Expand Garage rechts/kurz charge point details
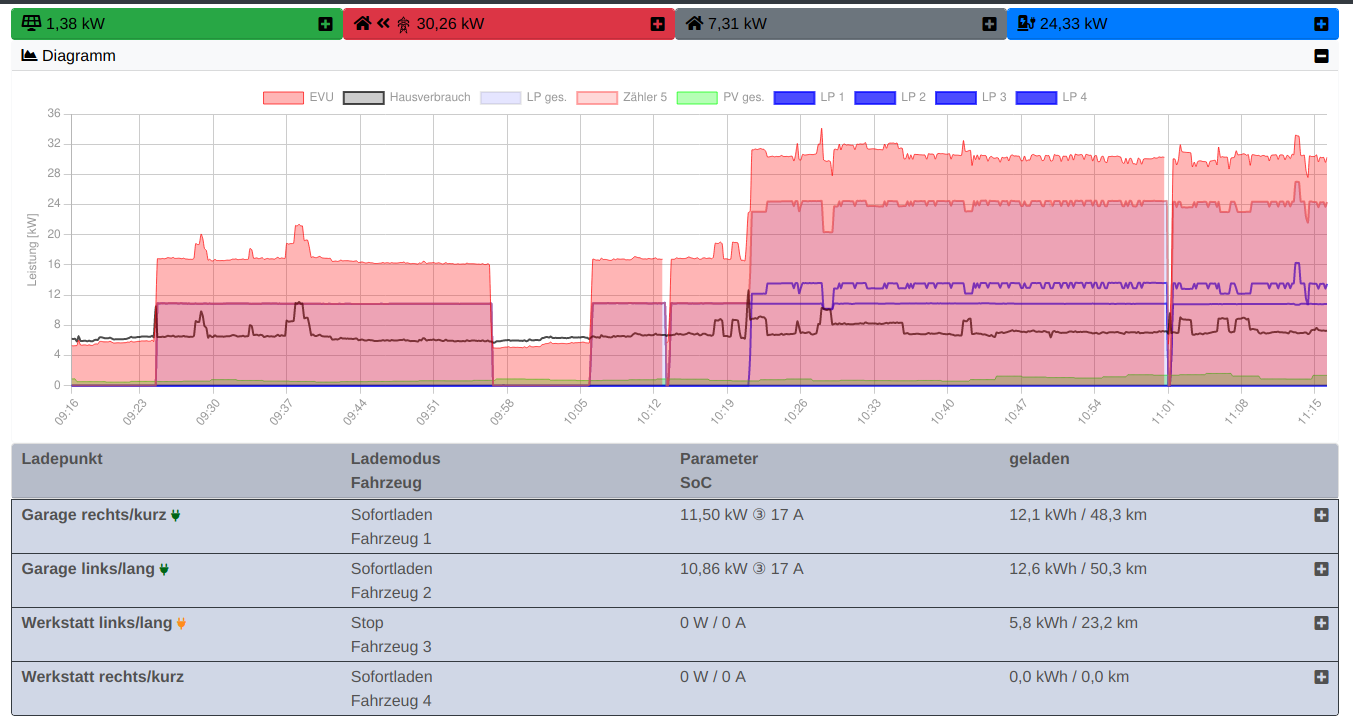Screen dimensions: 1353x725 coord(1321,515)
